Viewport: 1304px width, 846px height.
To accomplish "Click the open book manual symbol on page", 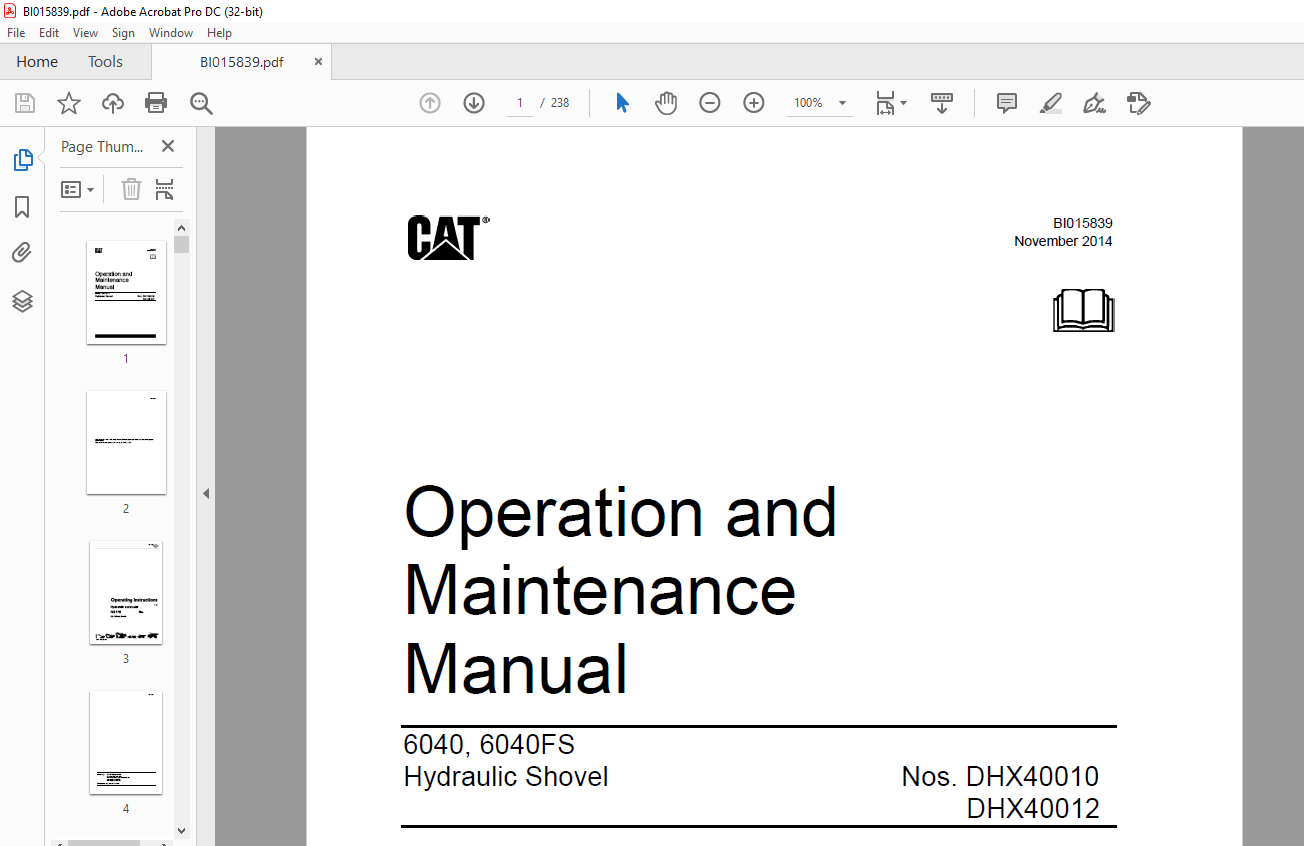I will tap(1083, 311).
